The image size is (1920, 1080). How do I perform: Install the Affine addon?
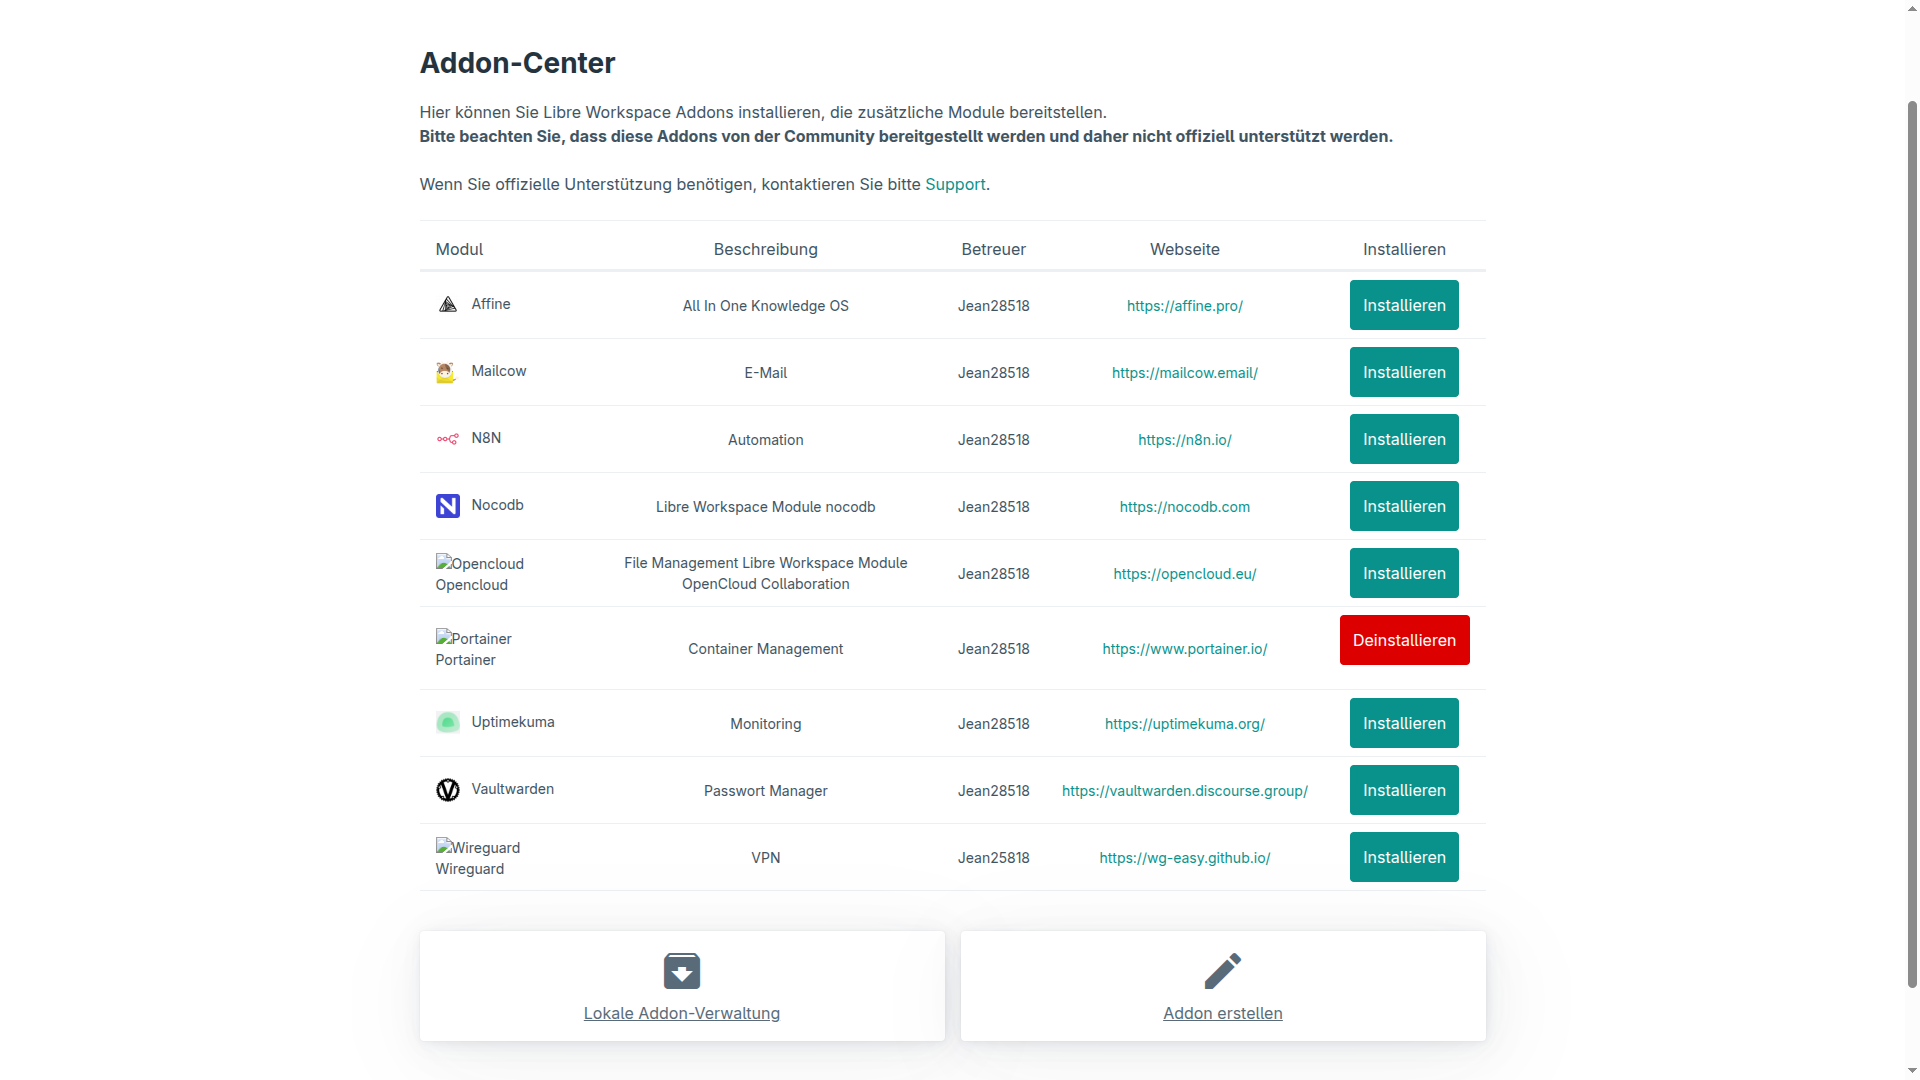coord(1403,305)
